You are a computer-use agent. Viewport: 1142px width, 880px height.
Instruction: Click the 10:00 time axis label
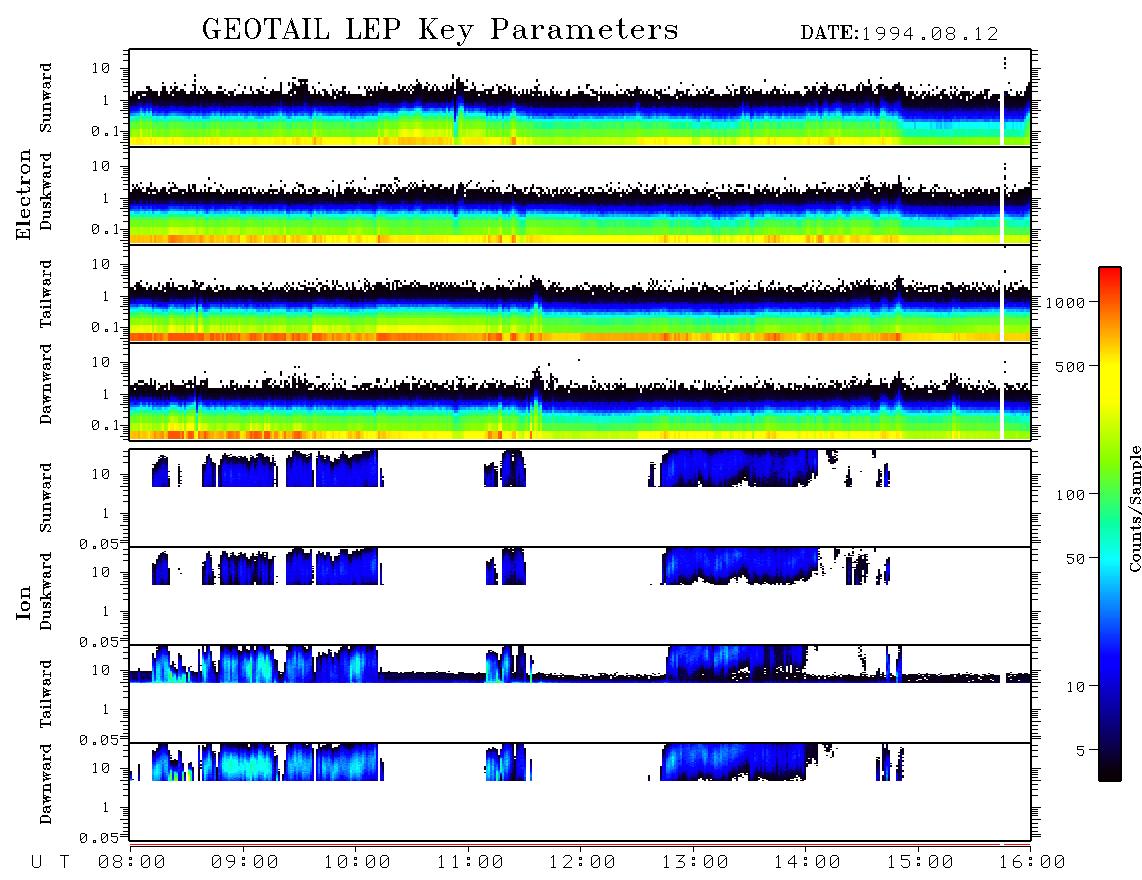357,862
